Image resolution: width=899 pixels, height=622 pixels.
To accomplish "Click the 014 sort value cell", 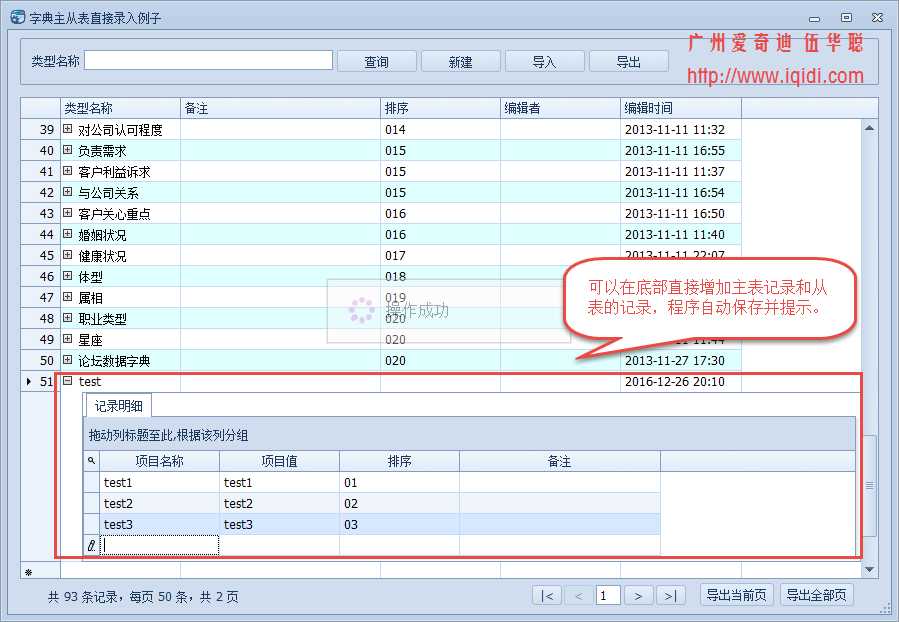I will pyautogui.click(x=440, y=130).
